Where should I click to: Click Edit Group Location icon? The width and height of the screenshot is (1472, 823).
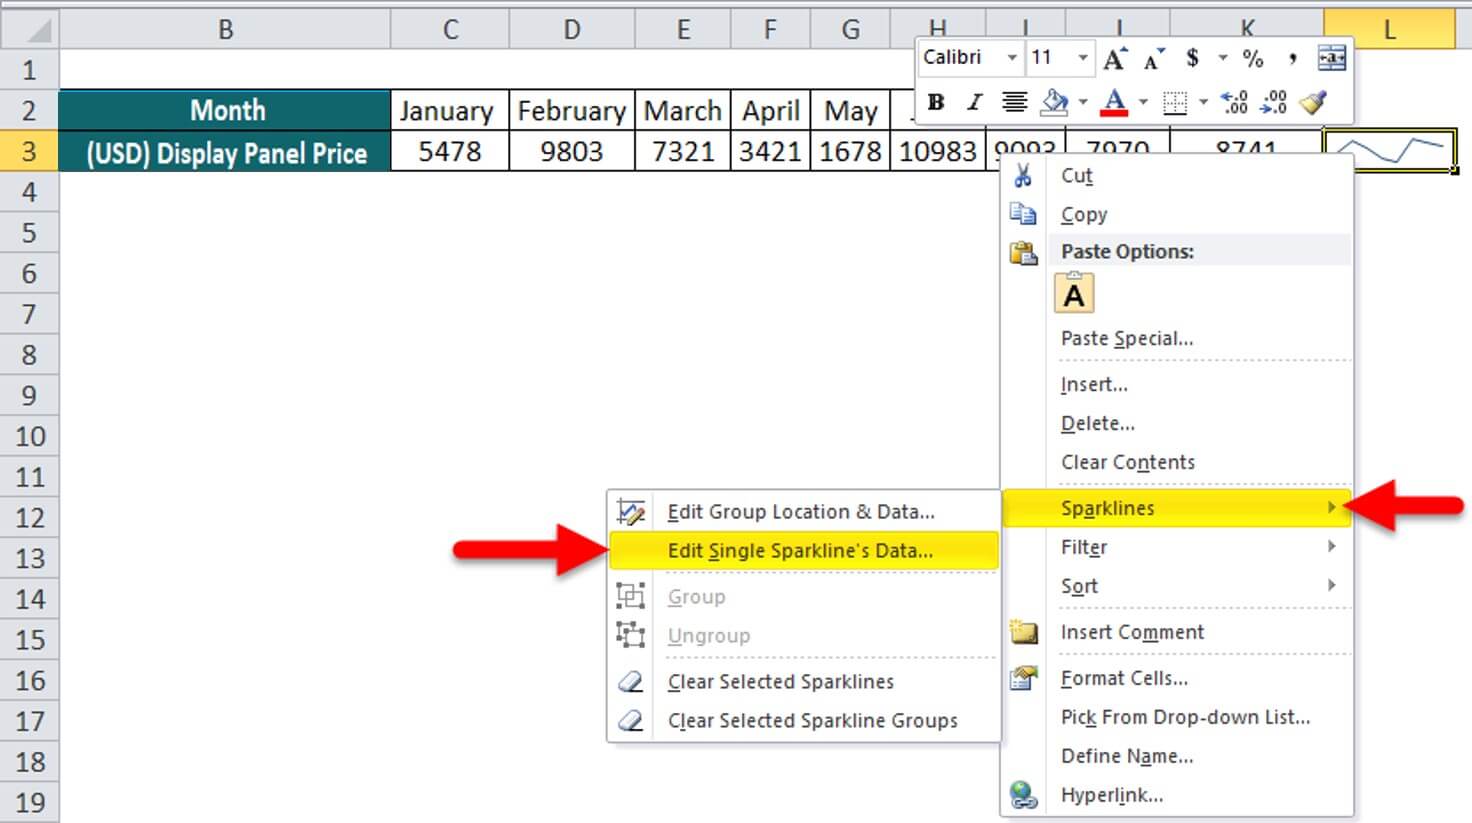pos(630,512)
